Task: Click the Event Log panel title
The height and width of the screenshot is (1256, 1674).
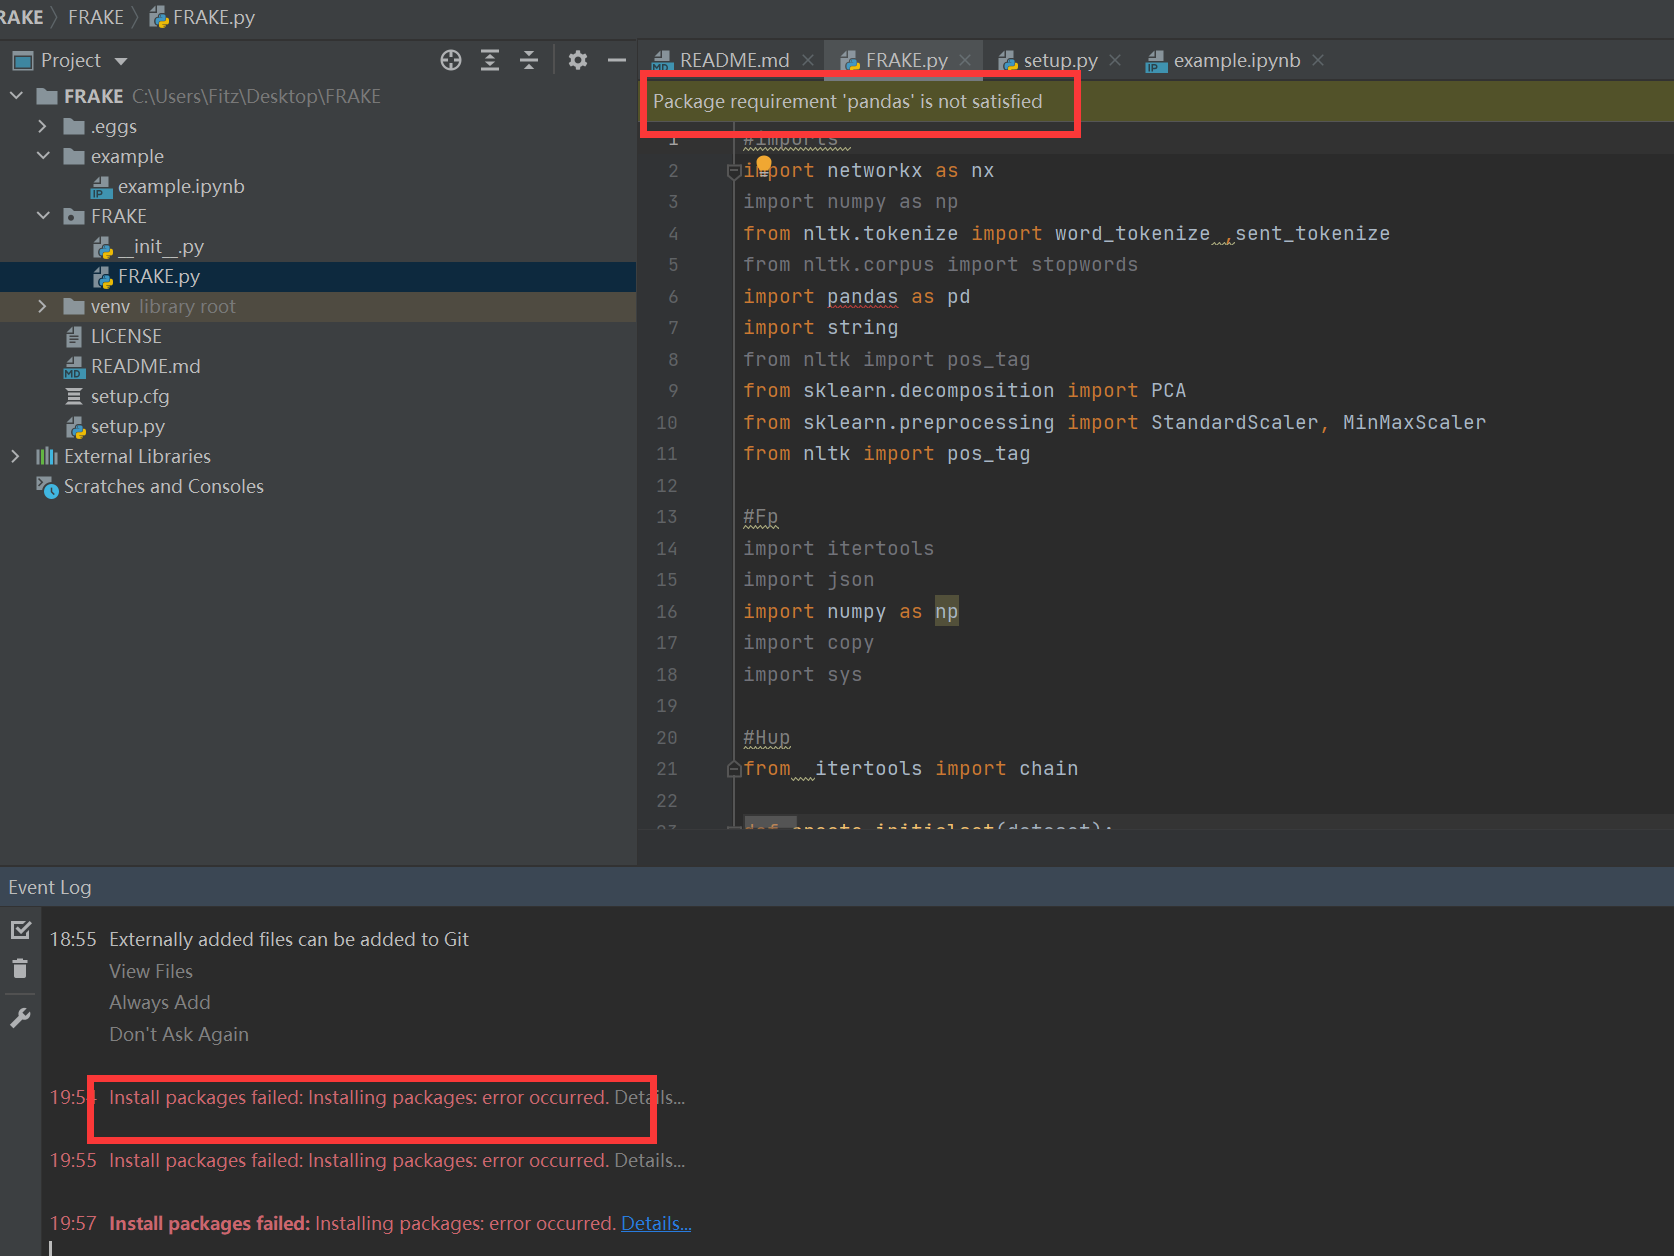Action: click(50, 887)
